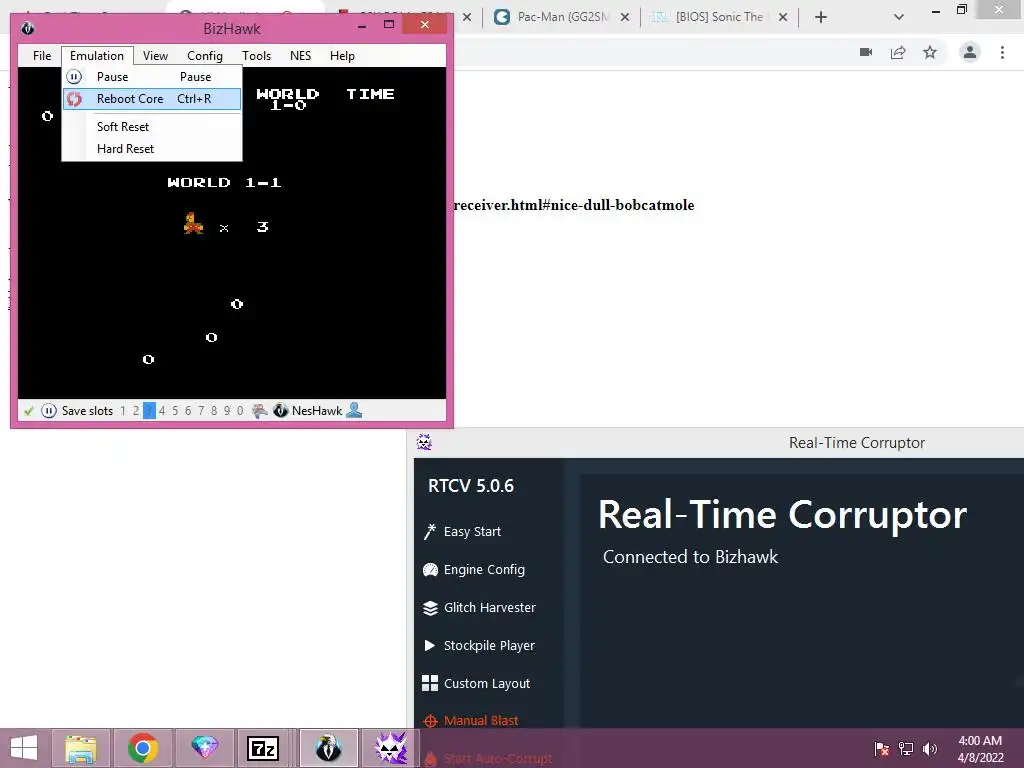Click the Real-Time Corruptor title bar icon

point(424,442)
